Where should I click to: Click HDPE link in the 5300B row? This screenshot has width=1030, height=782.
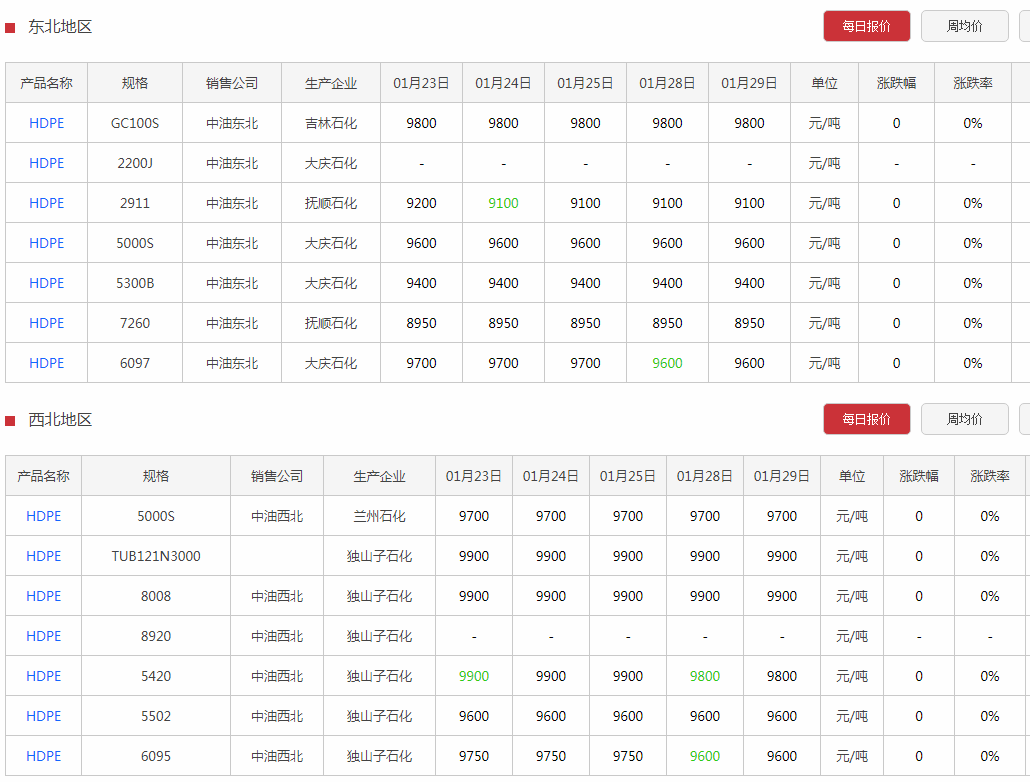pyautogui.click(x=47, y=283)
